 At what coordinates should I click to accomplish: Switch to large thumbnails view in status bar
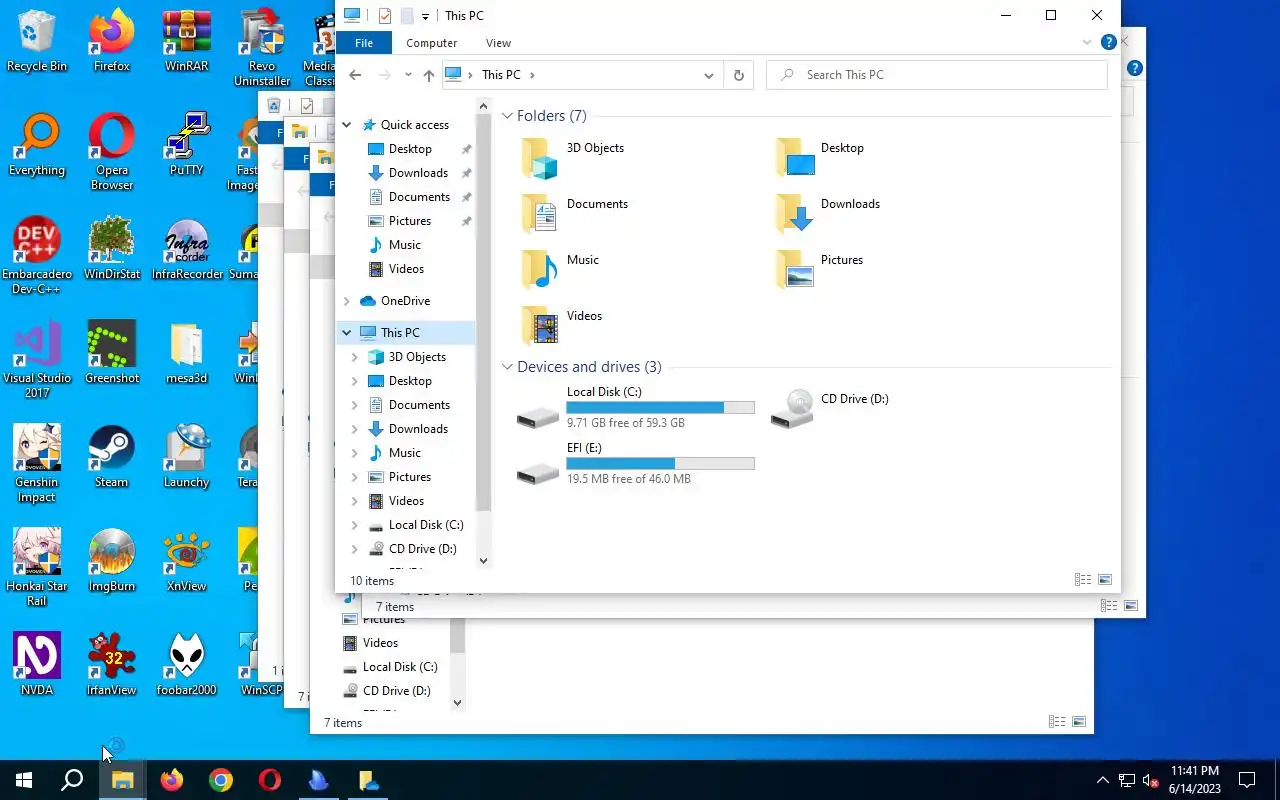[1105, 580]
